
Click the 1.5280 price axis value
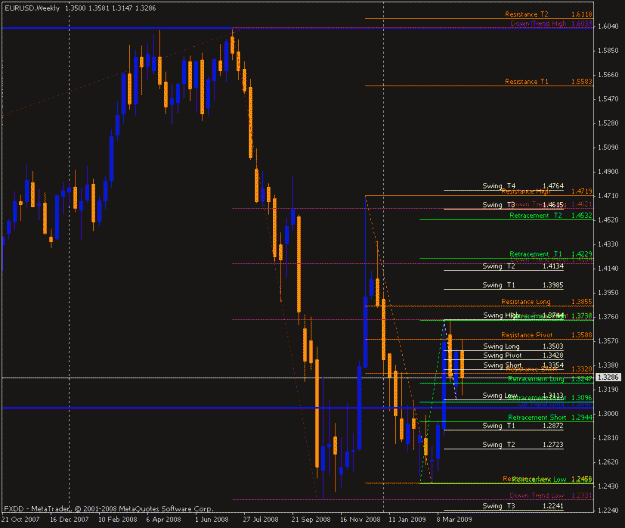pyautogui.click(x=608, y=124)
